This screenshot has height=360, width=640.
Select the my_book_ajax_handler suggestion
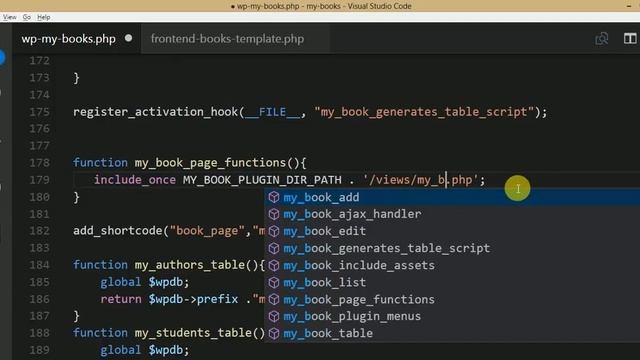click(452, 214)
